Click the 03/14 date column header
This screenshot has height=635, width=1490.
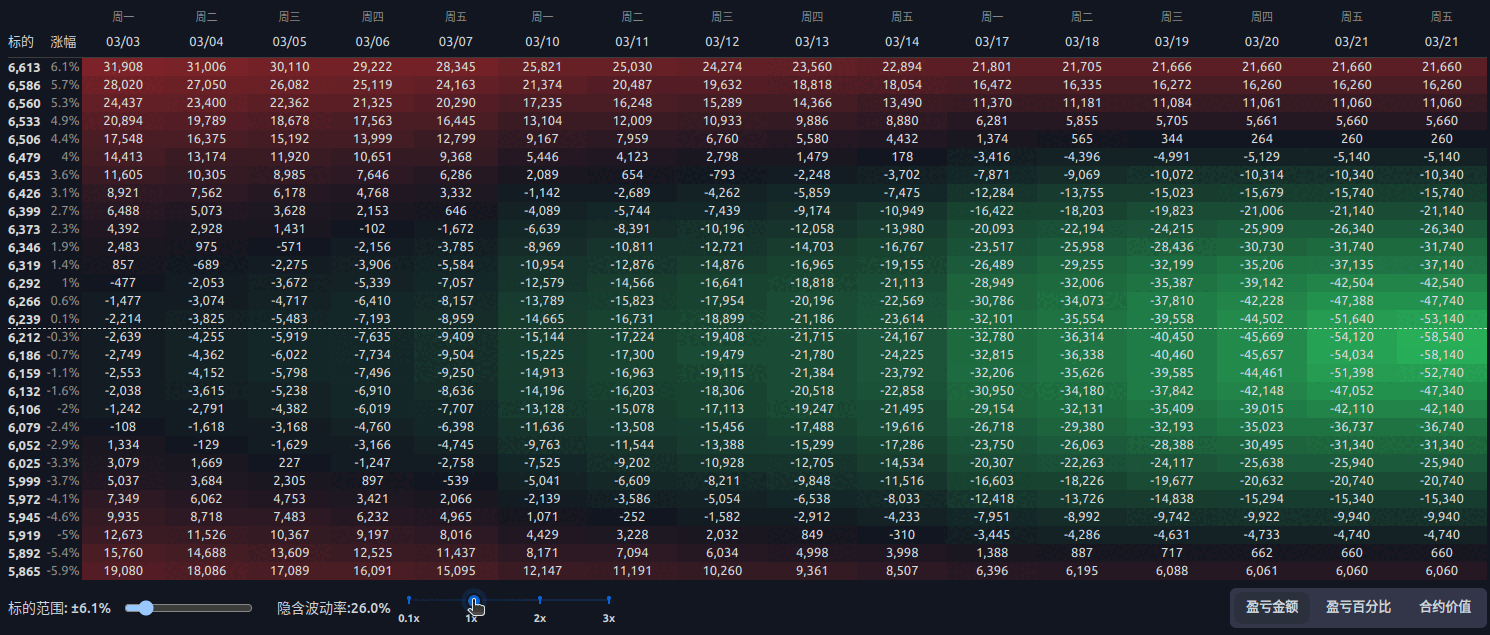(x=902, y=42)
